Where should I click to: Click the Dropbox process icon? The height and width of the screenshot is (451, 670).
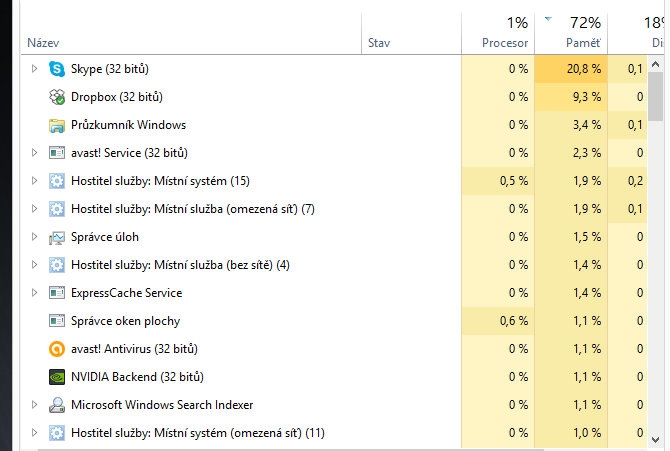tap(57, 97)
